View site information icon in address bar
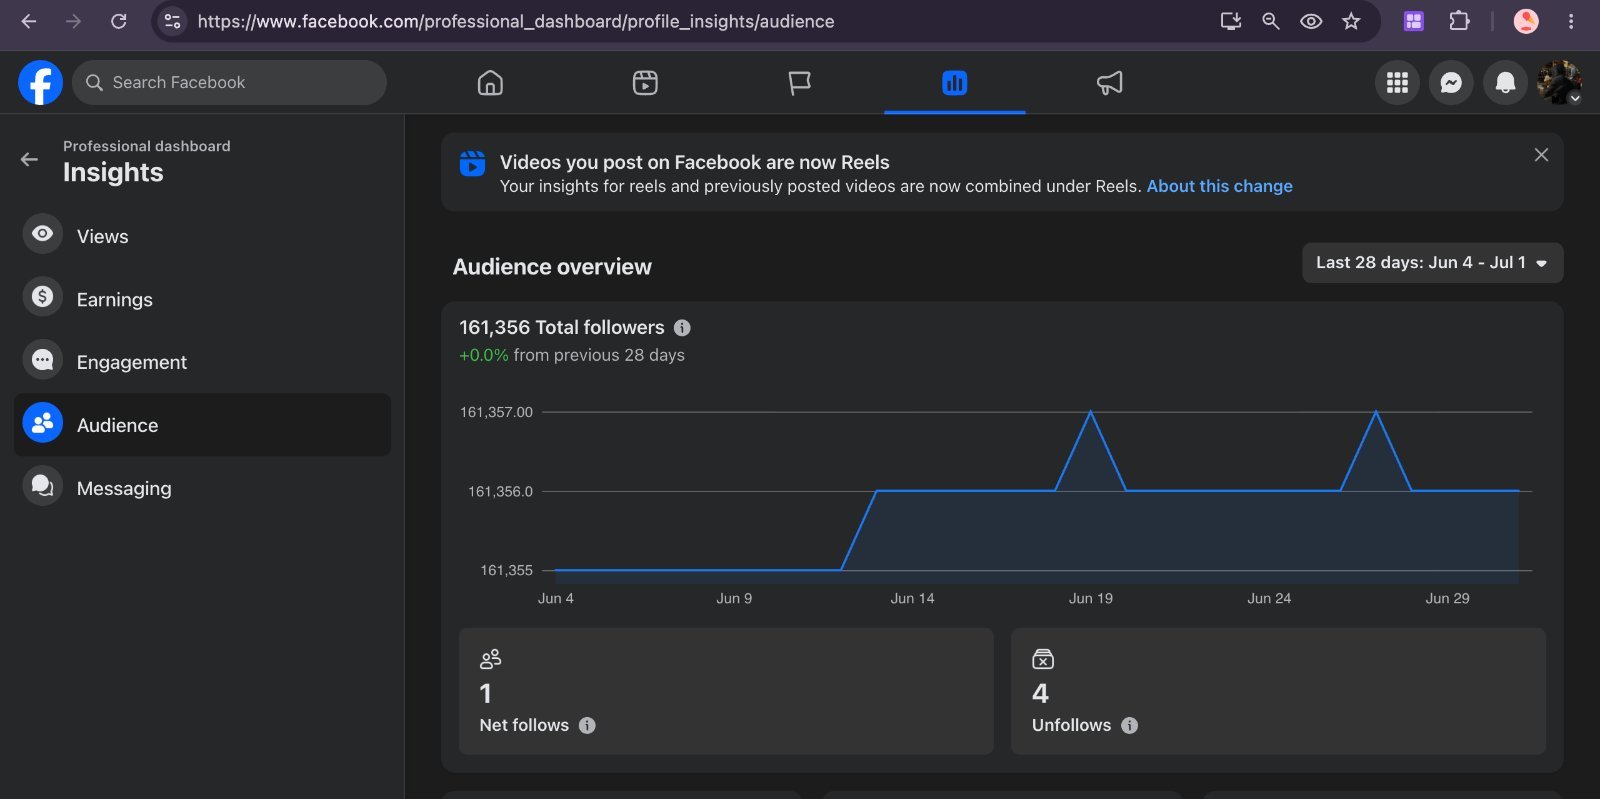This screenshot has width=1600, height=799. tap(172, 21)
